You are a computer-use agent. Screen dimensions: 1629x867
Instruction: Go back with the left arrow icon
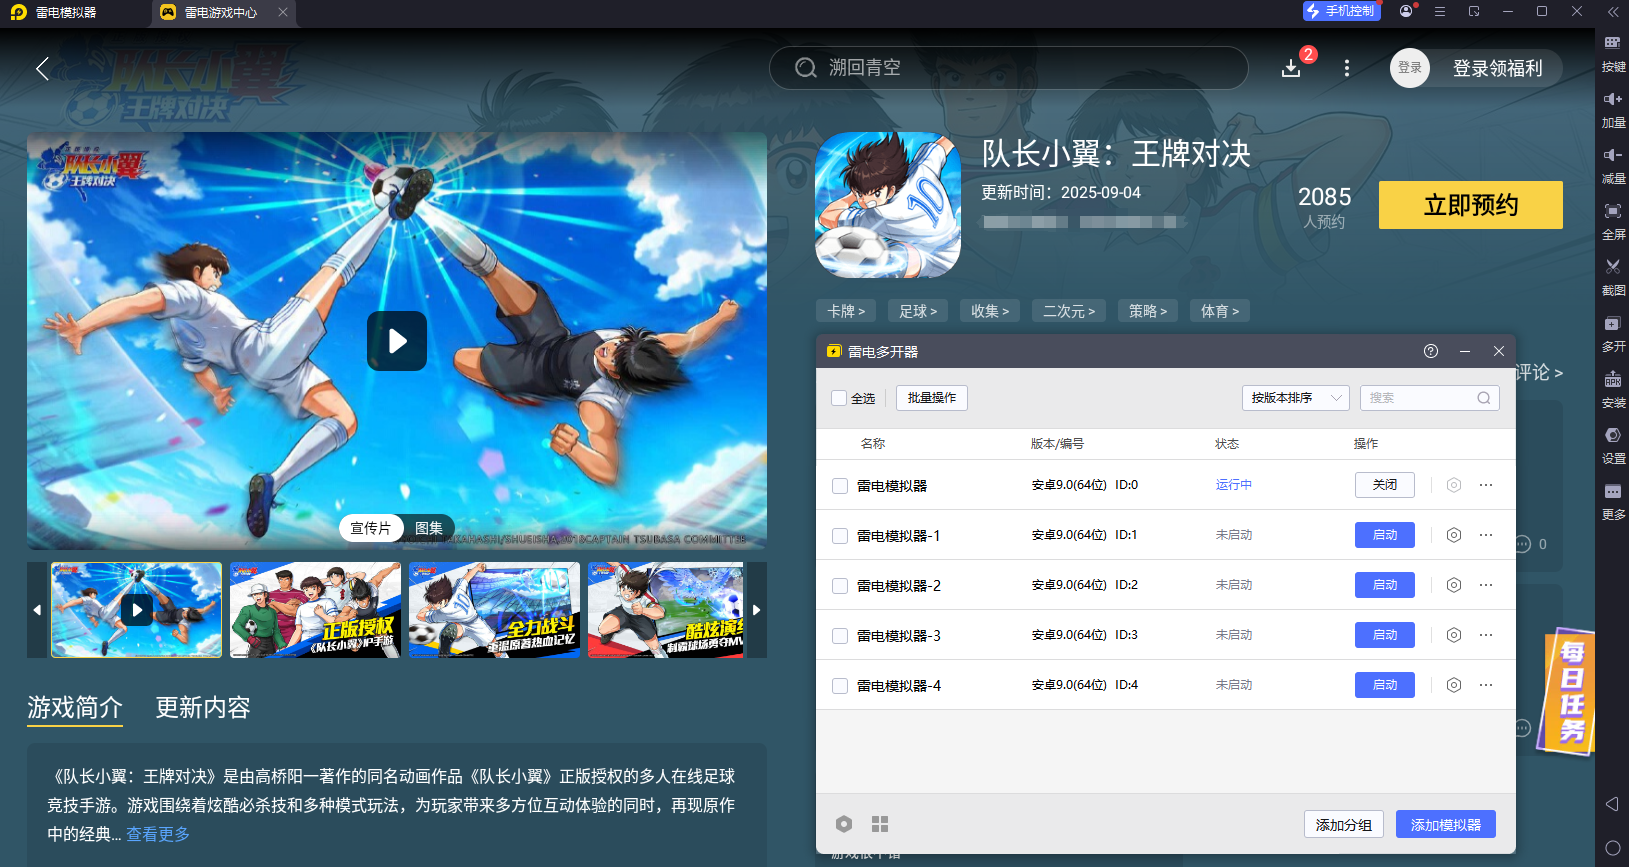click(42, 68)
